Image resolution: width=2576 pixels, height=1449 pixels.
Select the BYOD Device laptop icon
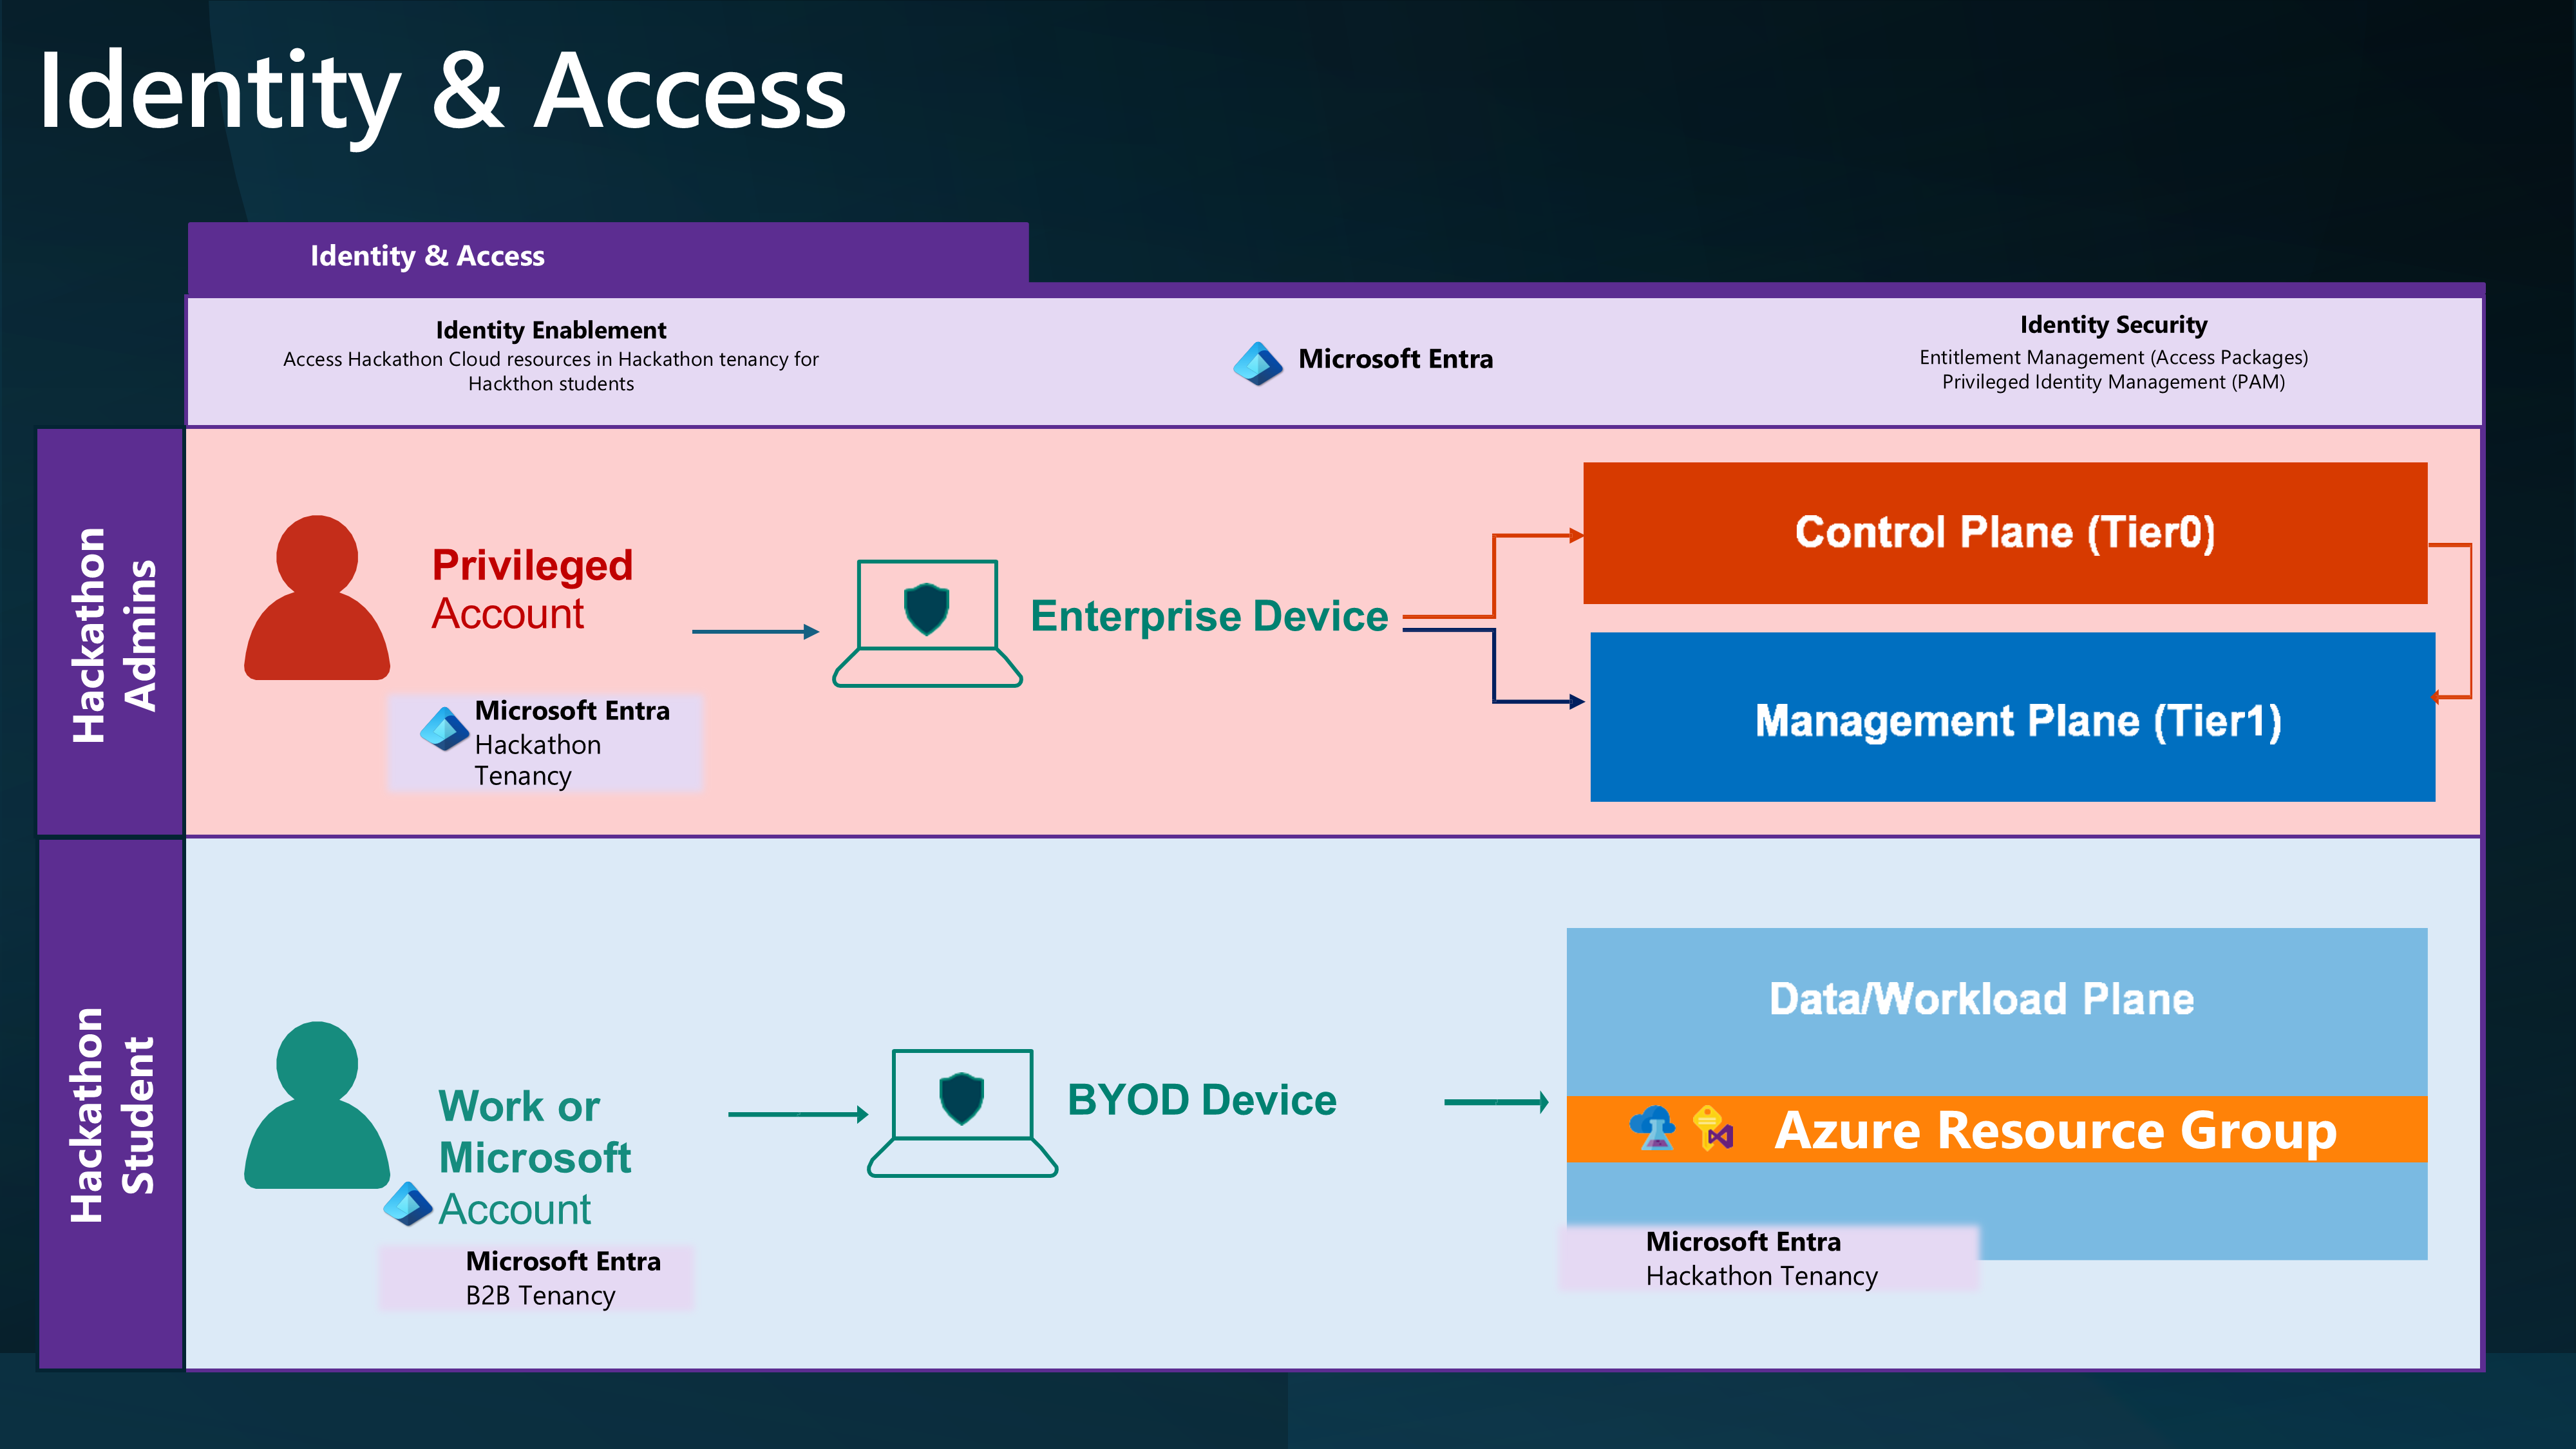pos(962,1113)
